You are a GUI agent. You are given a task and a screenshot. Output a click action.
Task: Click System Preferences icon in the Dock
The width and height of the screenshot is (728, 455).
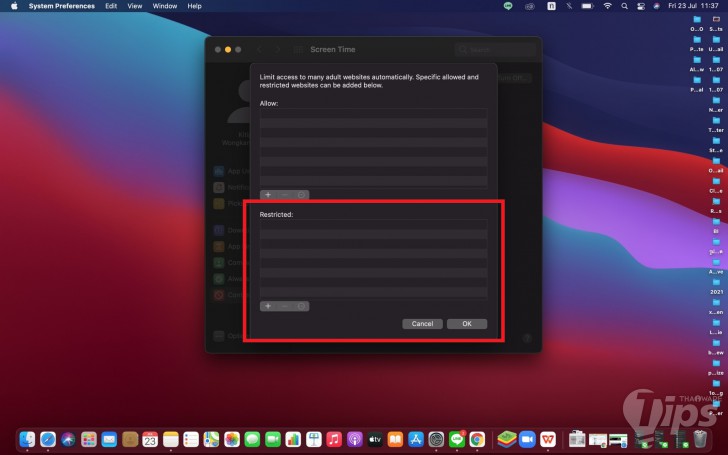coord(436,439)
